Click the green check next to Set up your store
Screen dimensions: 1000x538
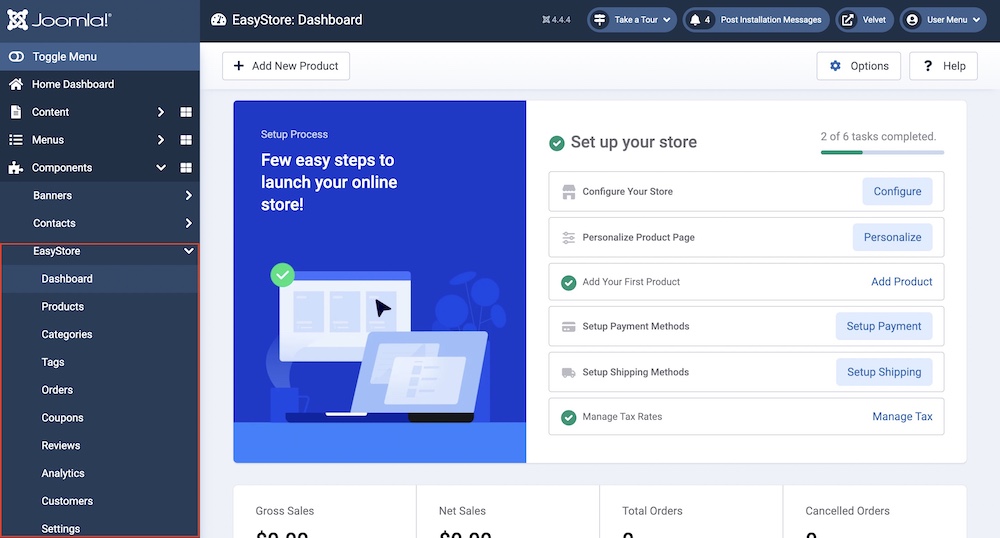pos(557,143)
